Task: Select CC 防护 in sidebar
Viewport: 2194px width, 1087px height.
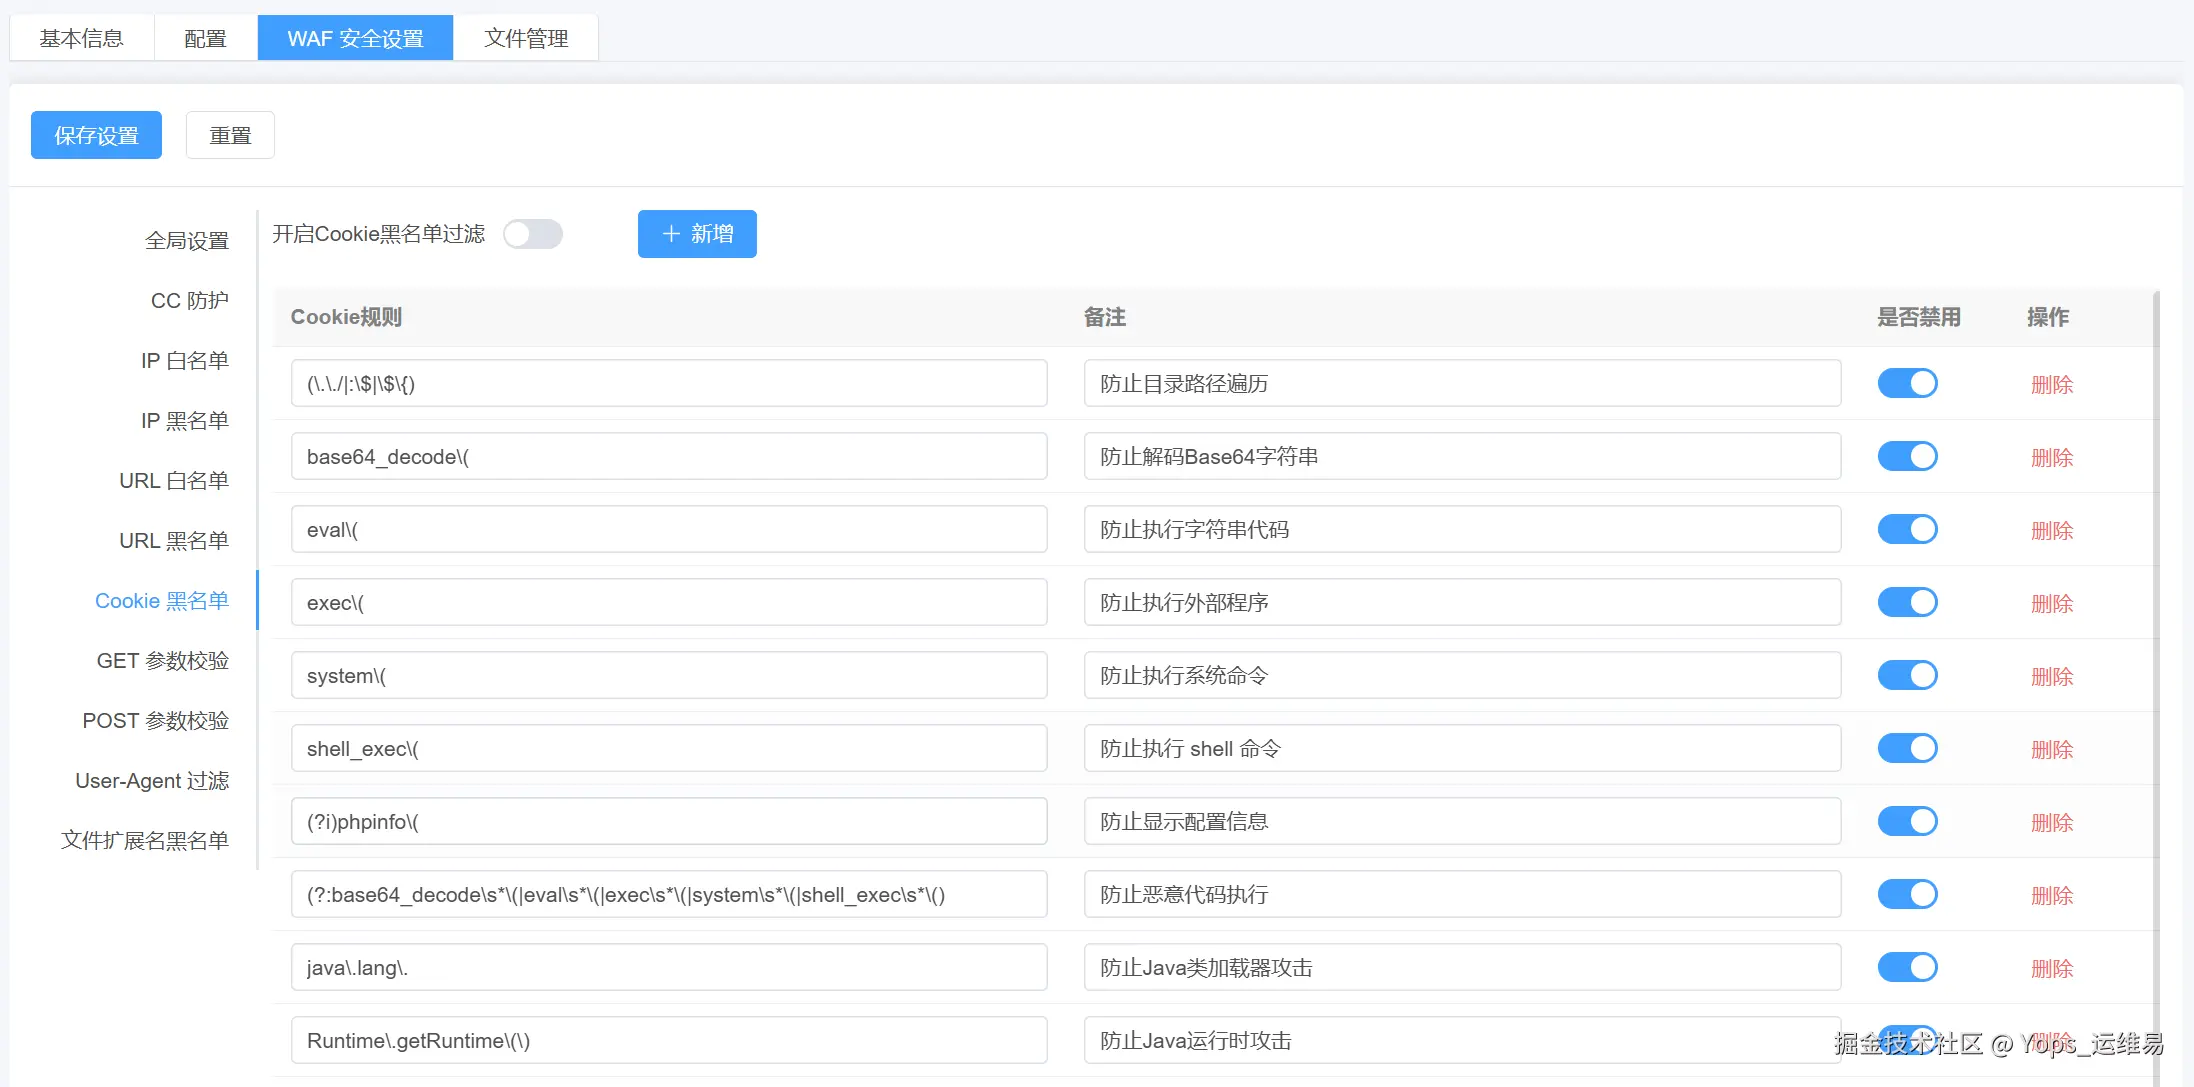Action: click(189, 301)
